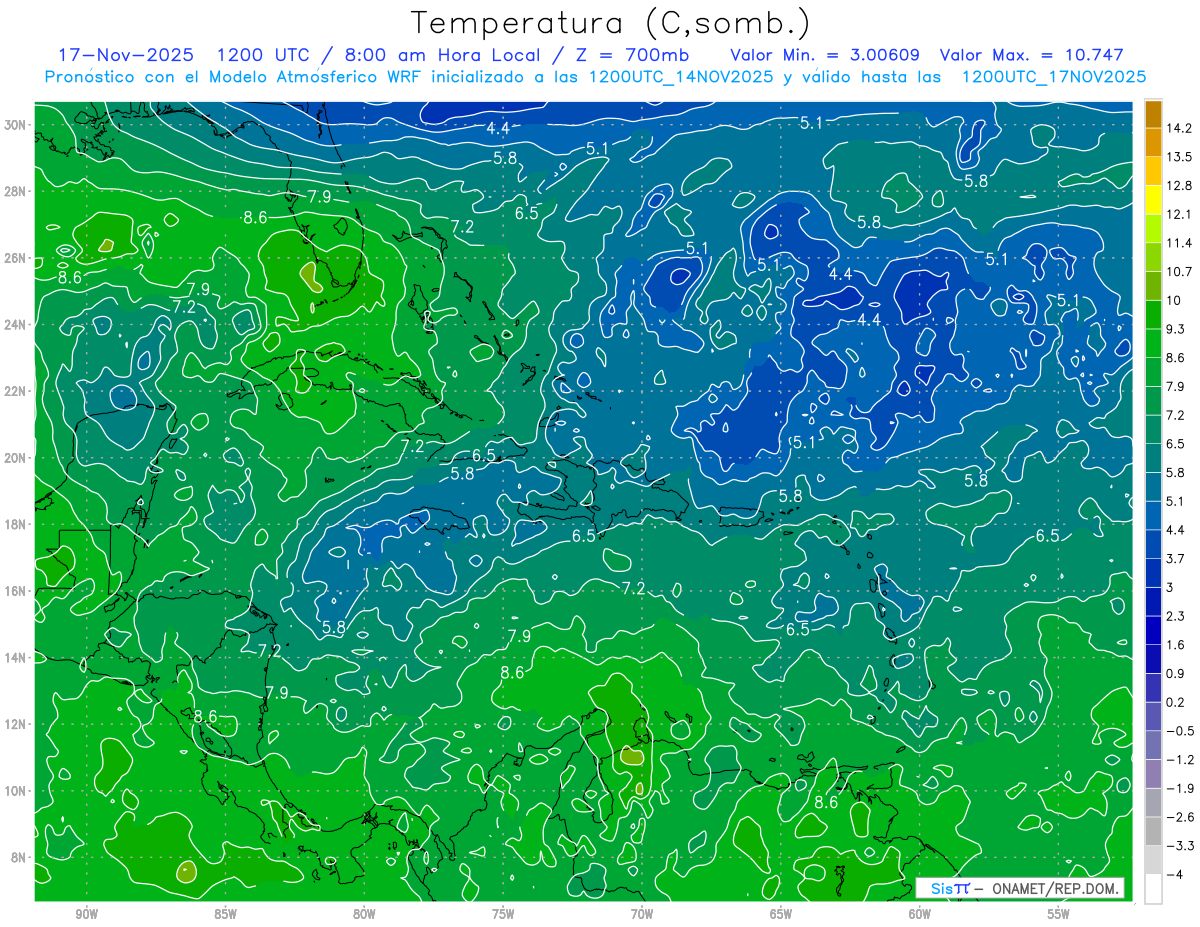This screenshot has height=927, width=1200.
Task: Click the '14N' latitude axis label
Action: pos(17,658)
